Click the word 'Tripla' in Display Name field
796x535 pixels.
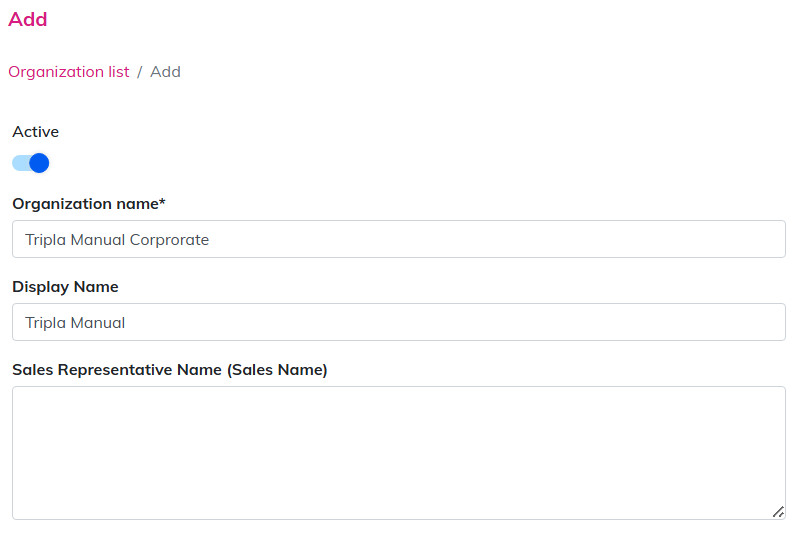45,323
